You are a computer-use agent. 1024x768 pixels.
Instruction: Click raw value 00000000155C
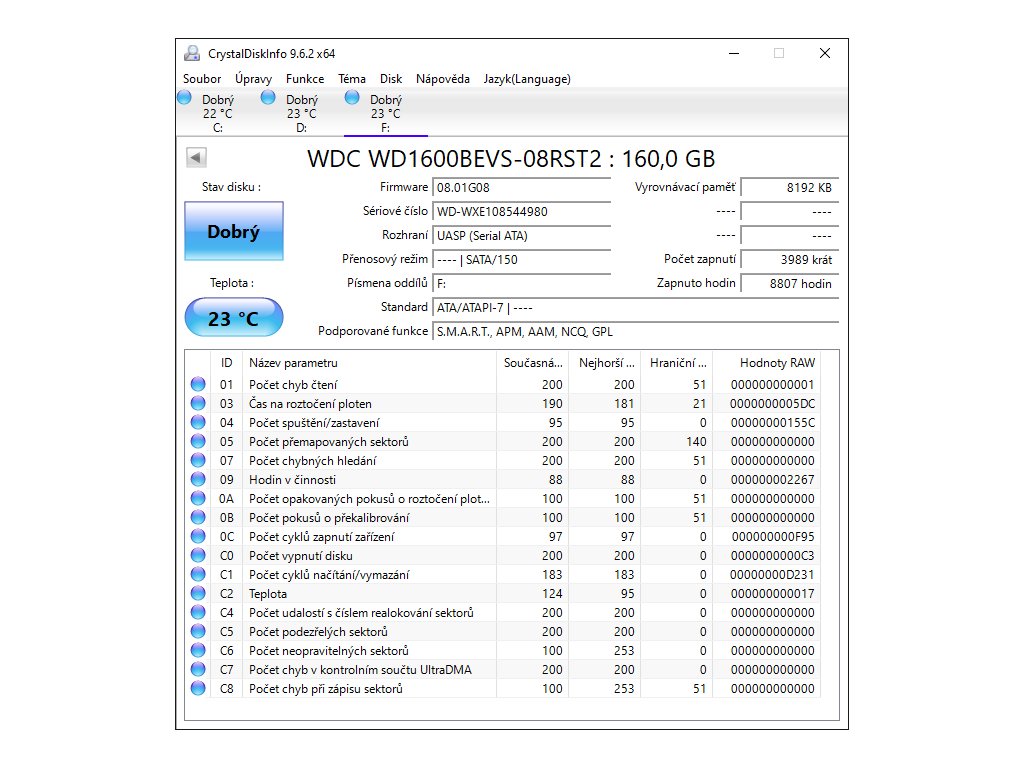[773, 423]
